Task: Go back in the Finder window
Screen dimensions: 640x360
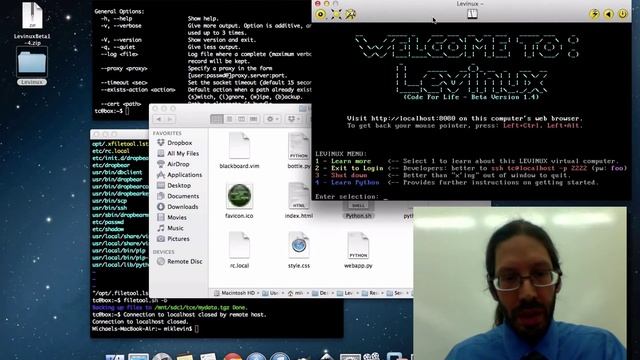Action: coord(159,119)
